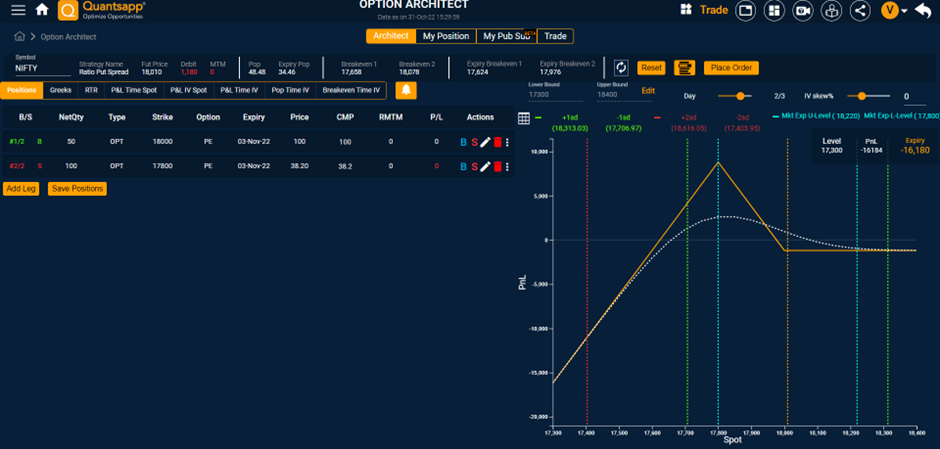Open the folder icon in top bar
The width and height of the screenshot is (940, 449).
[x=745, y=10]
